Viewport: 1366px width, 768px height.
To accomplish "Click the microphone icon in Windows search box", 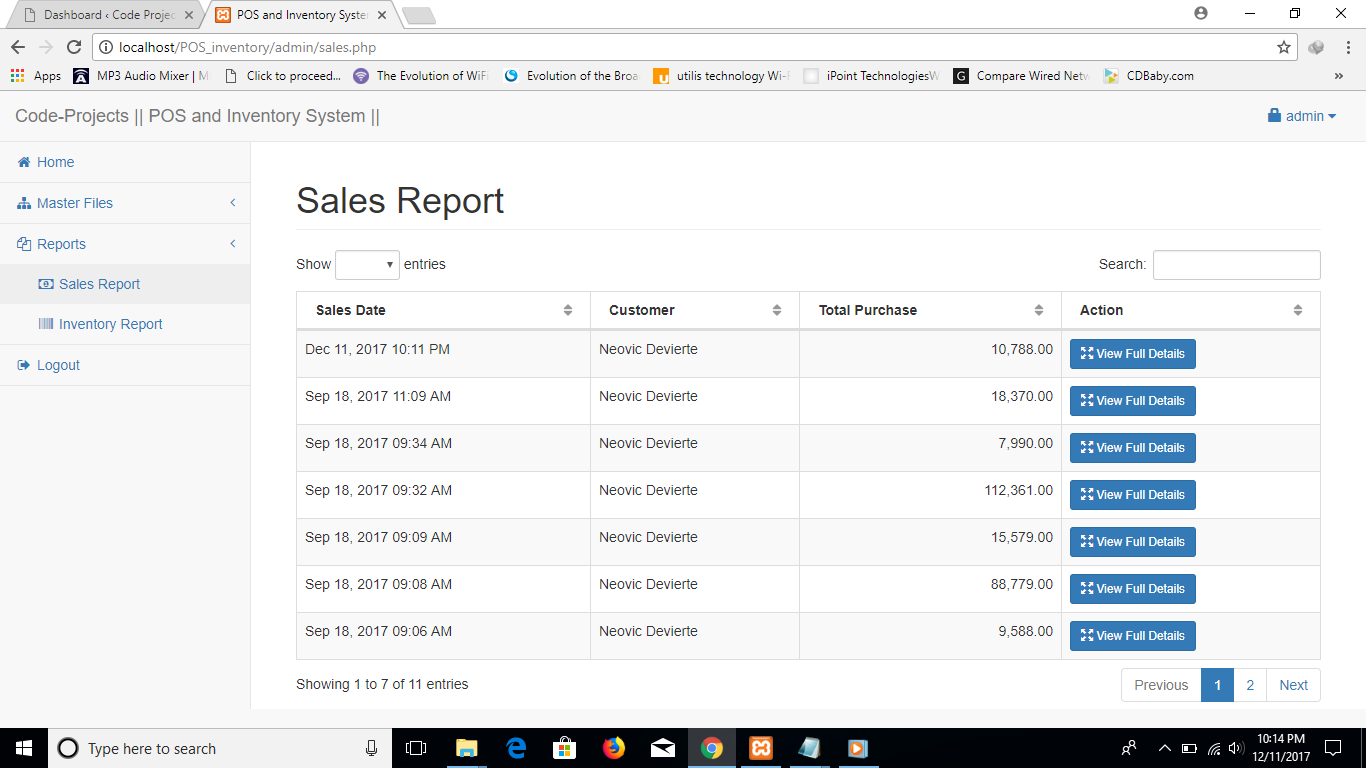I will 371,748.
